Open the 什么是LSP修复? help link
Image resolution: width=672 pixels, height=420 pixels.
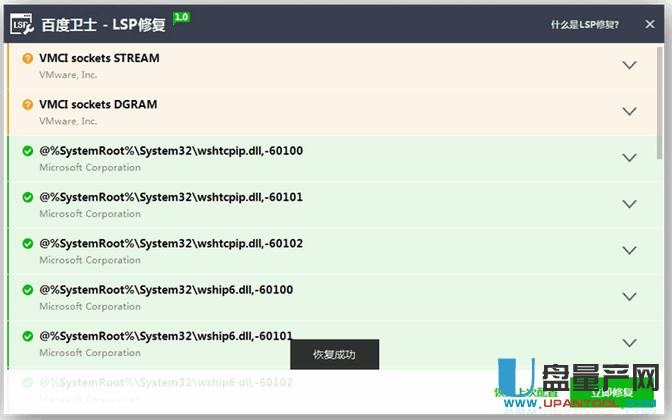[x=584, y=24]
